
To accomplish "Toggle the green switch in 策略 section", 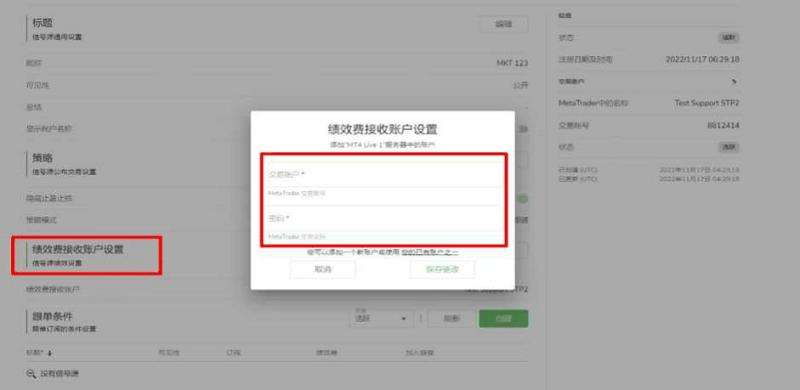I will click(522, 199).
